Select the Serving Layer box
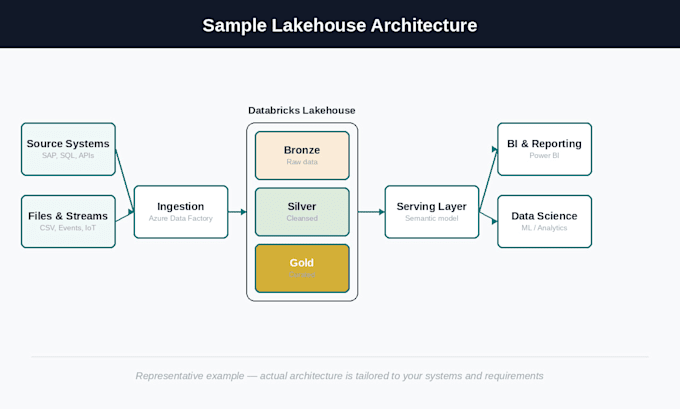This screenshot has width=680, height=409. tap(432, 212)
